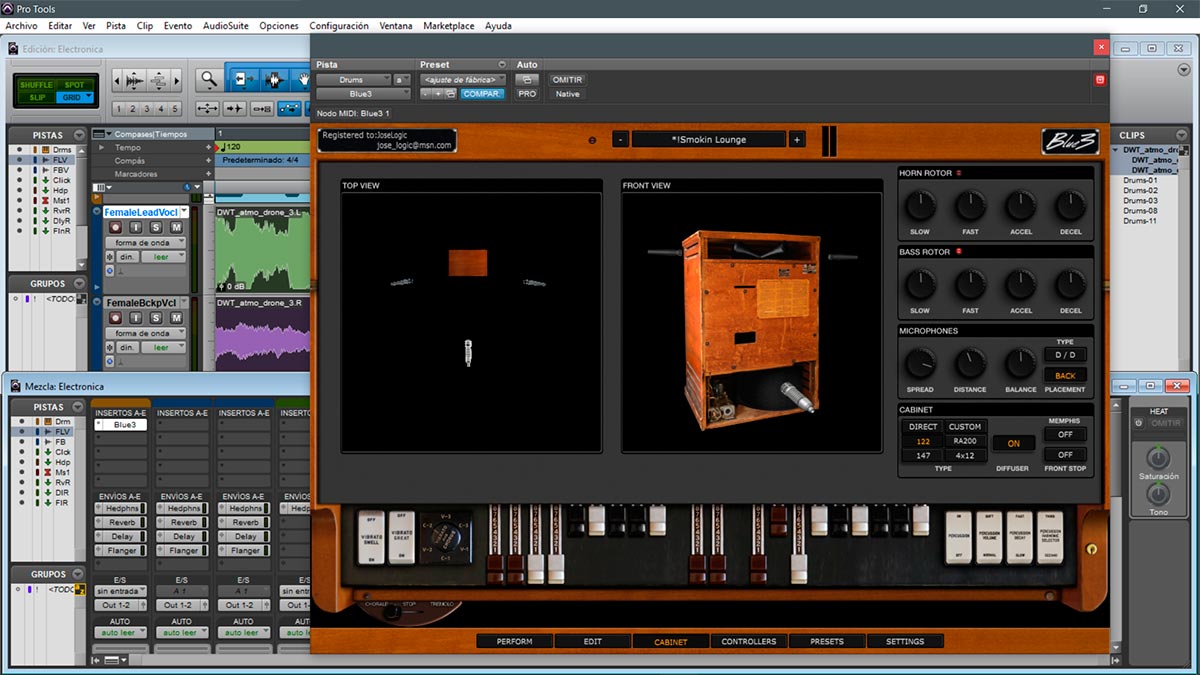This screenshot has width=1200, height=675.
Task: Click the HEAT bypass power icon
Action: pos(1139,423)
